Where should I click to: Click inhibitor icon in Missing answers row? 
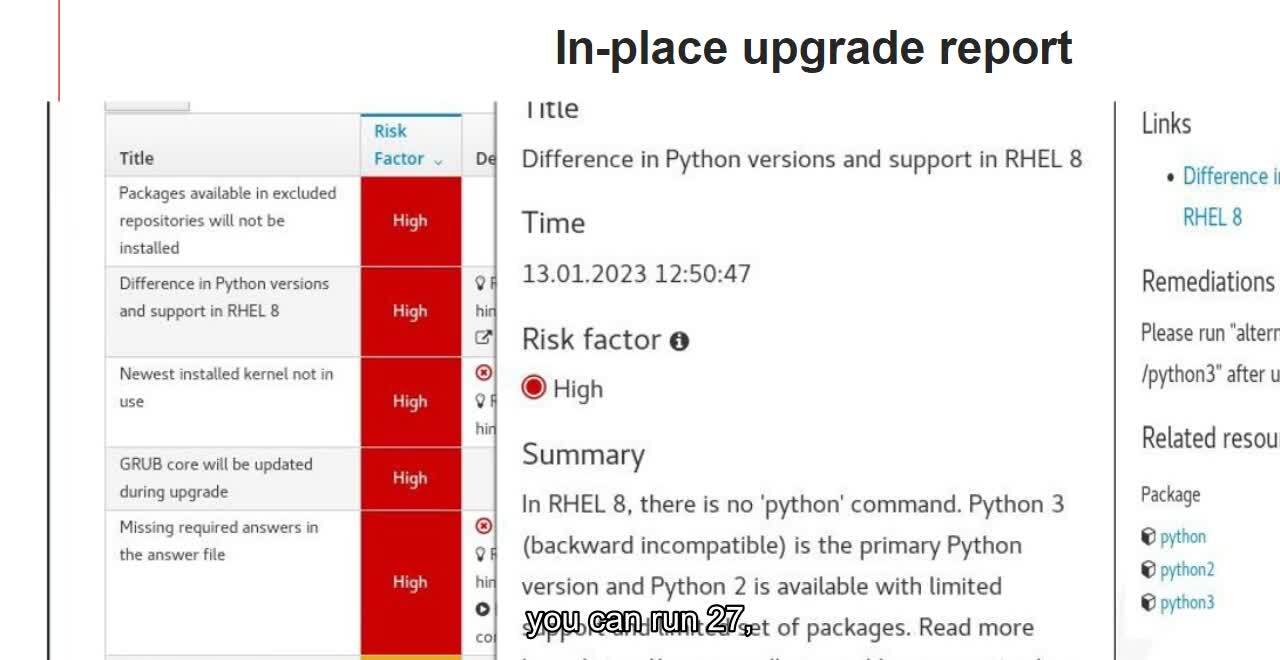point(484,526)
